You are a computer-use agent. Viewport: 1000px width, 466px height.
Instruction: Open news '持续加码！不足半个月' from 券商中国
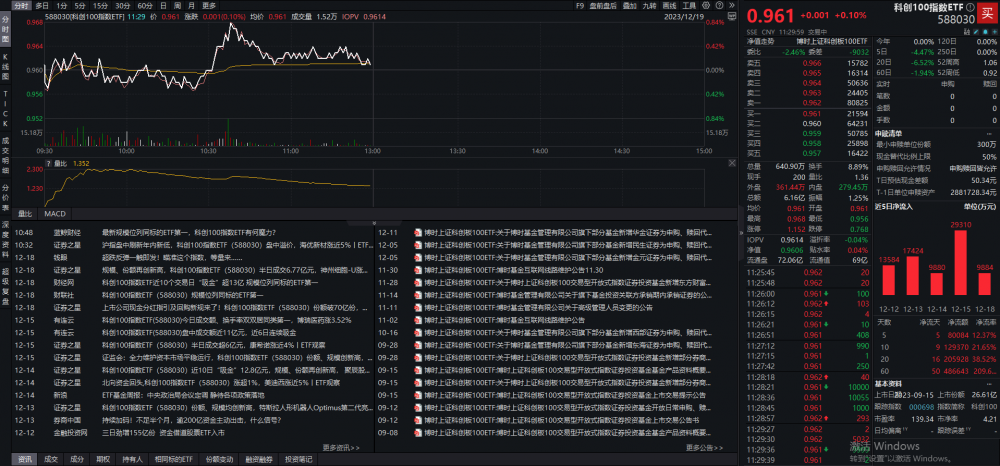191,420
